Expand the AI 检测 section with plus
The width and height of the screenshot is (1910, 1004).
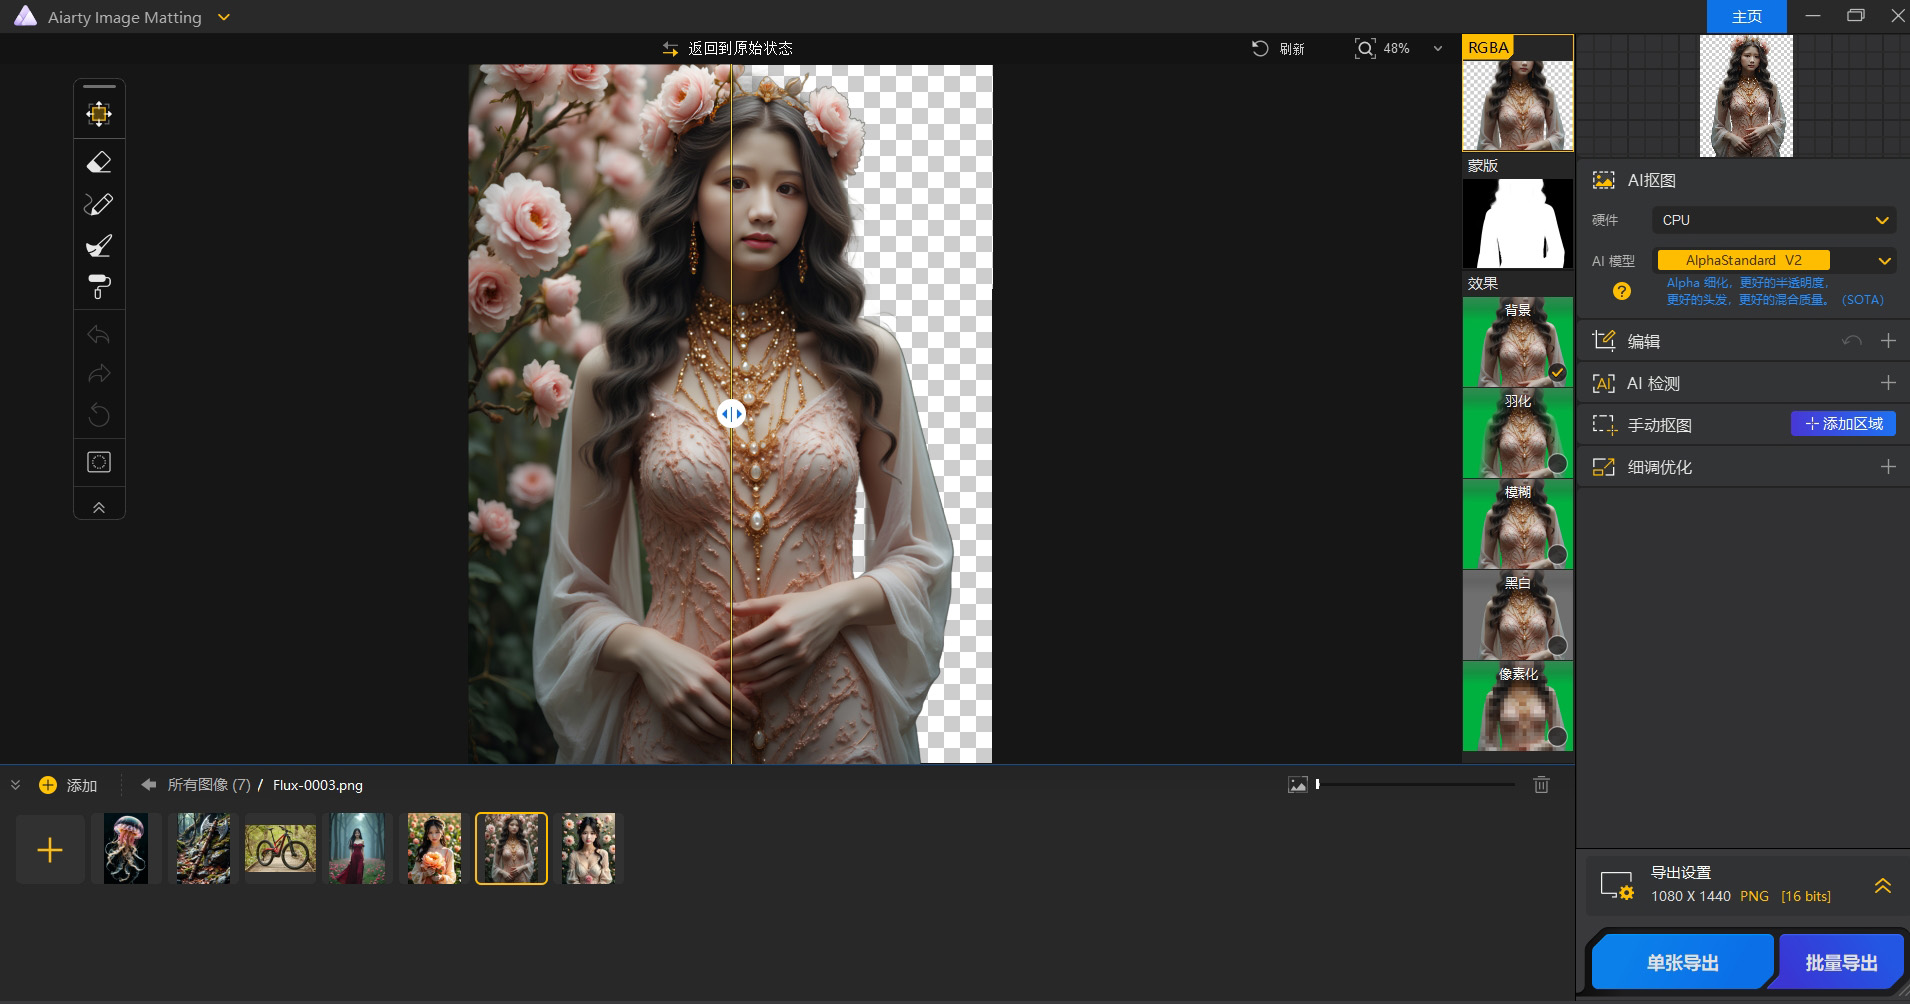(x=1888, y=383)
